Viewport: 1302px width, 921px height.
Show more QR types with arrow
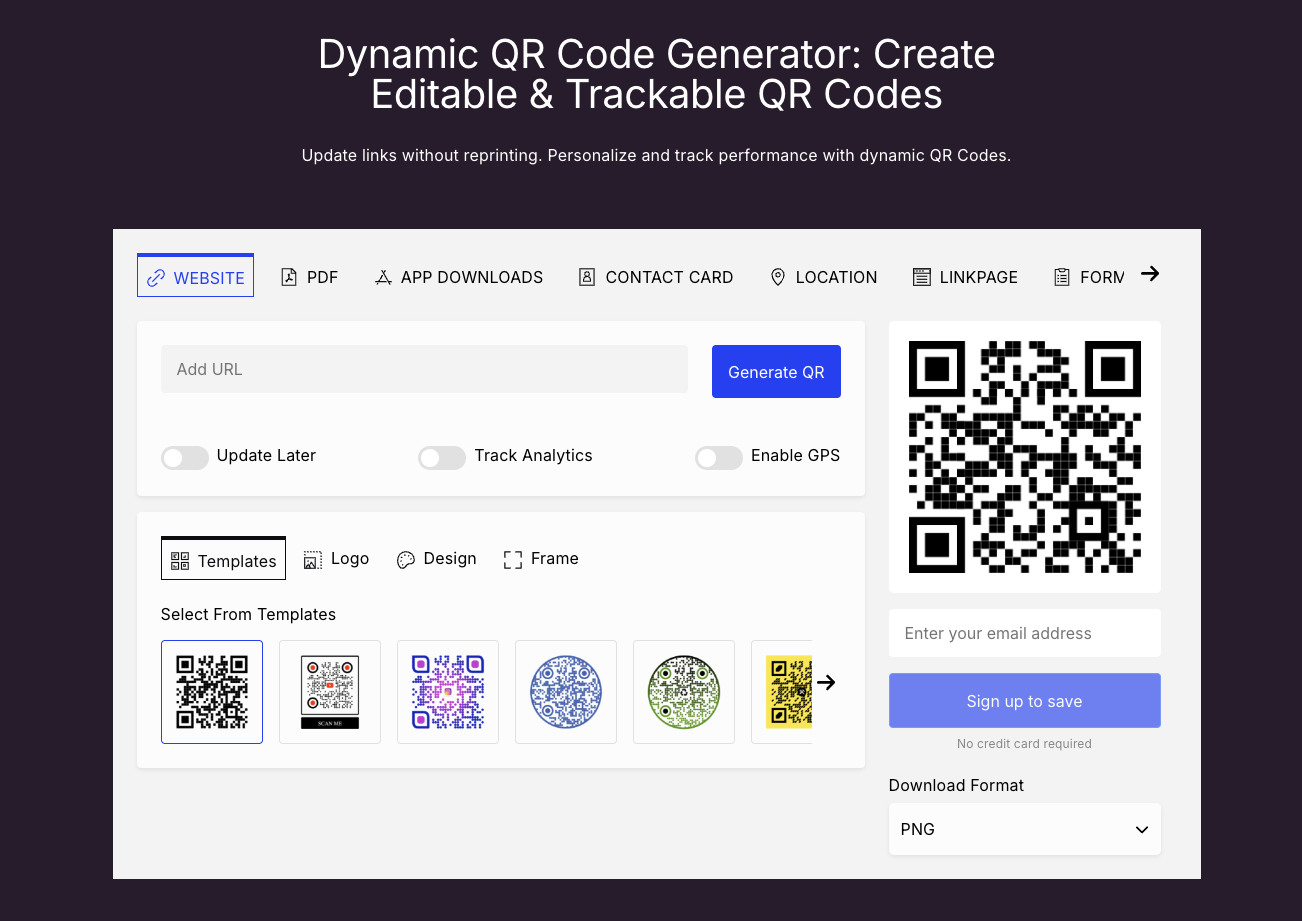pos(1150,274)
